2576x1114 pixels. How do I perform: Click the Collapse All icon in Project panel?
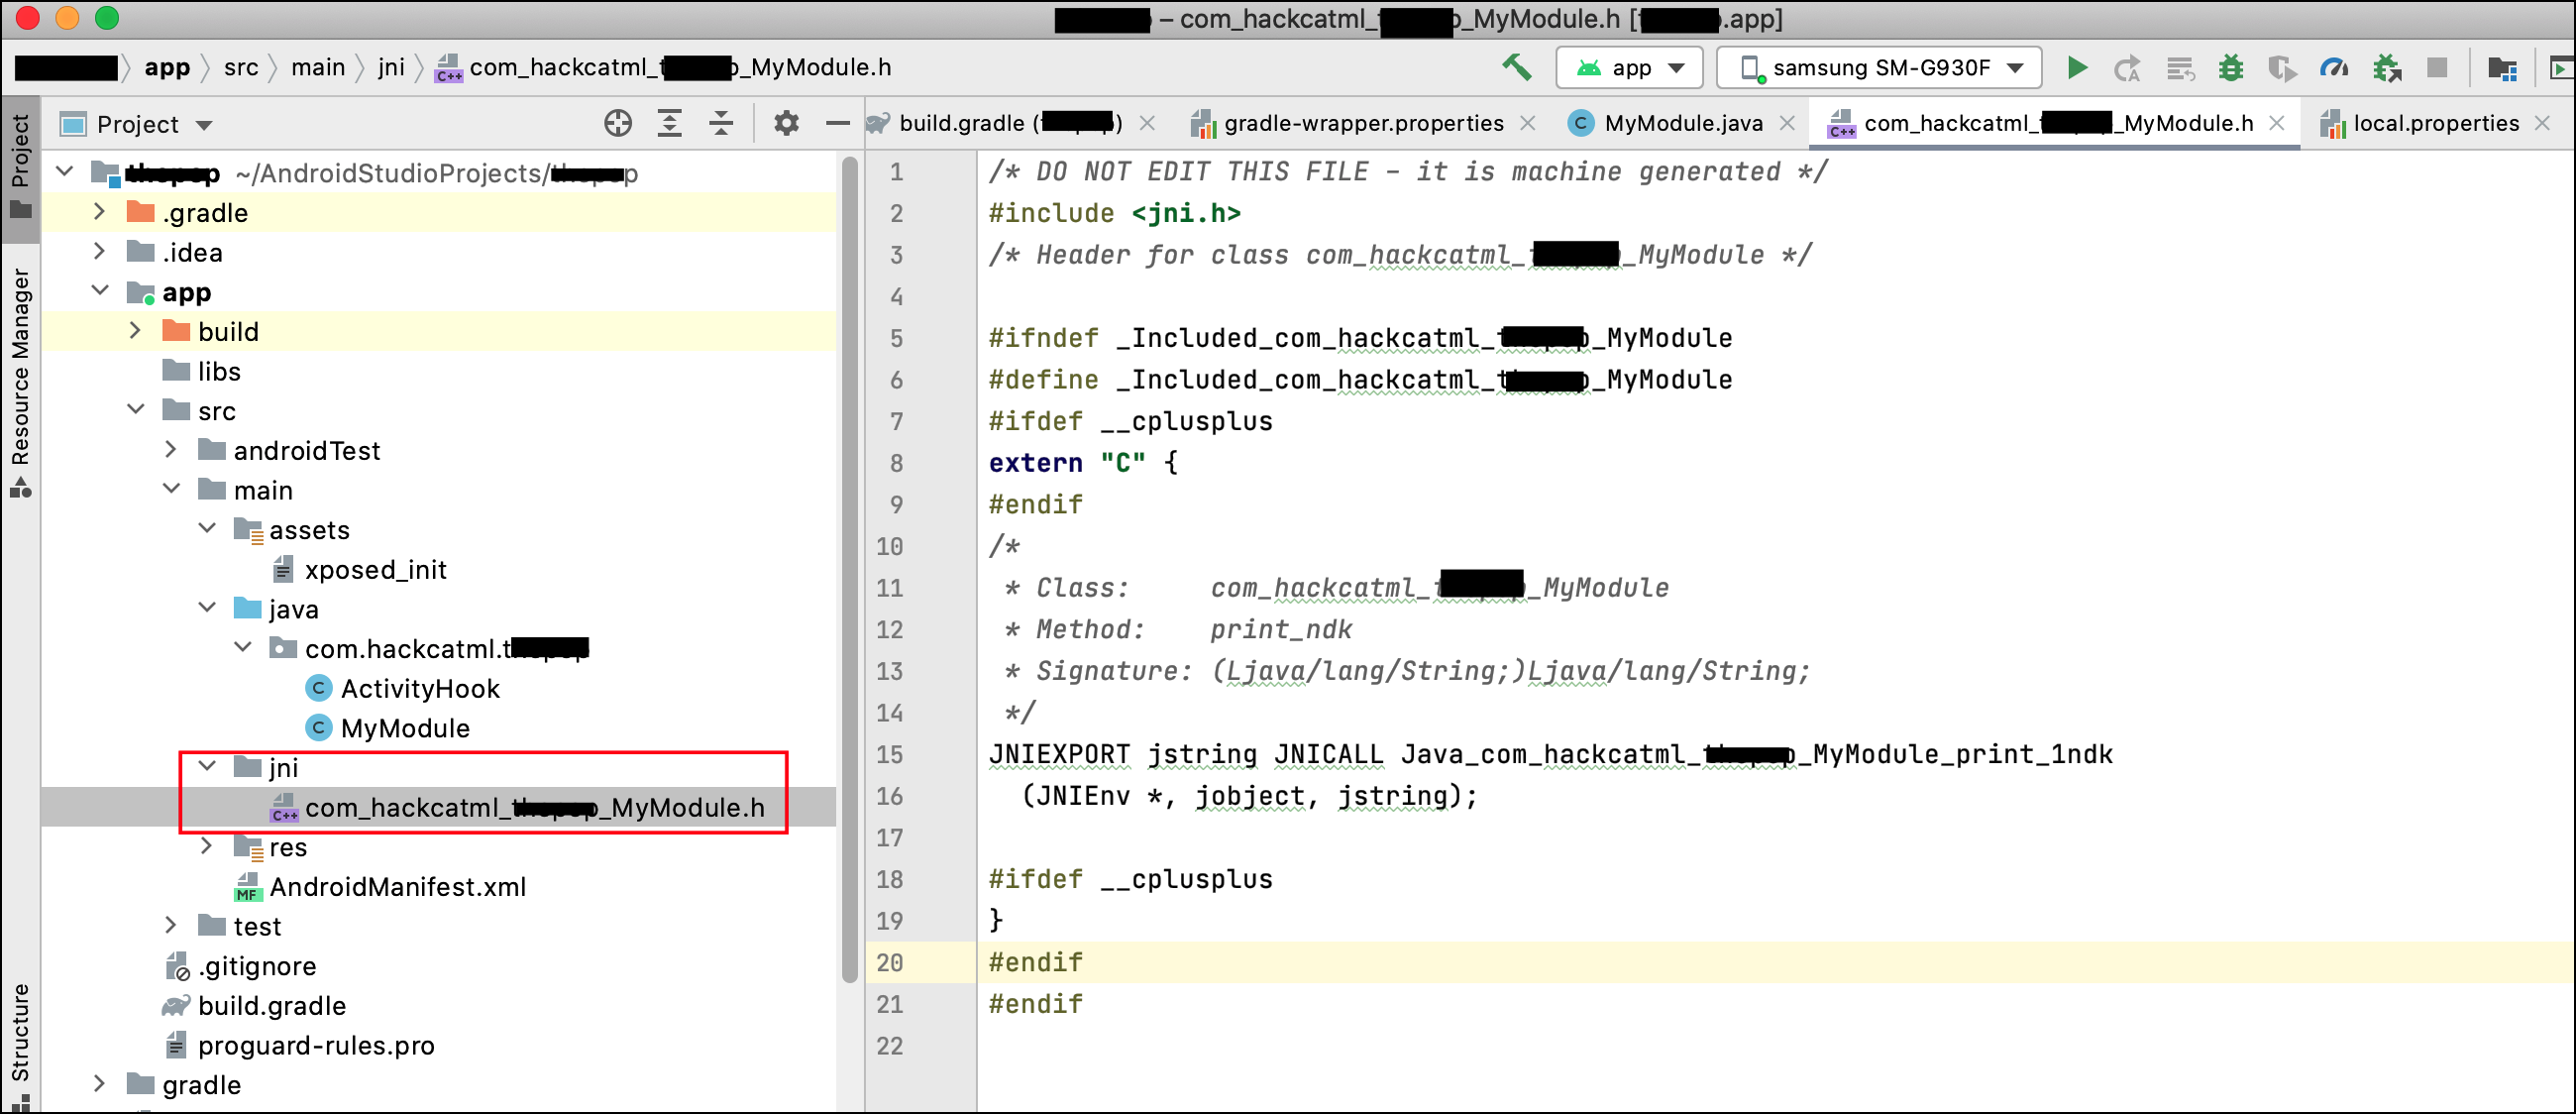click(x=720, y=124)
